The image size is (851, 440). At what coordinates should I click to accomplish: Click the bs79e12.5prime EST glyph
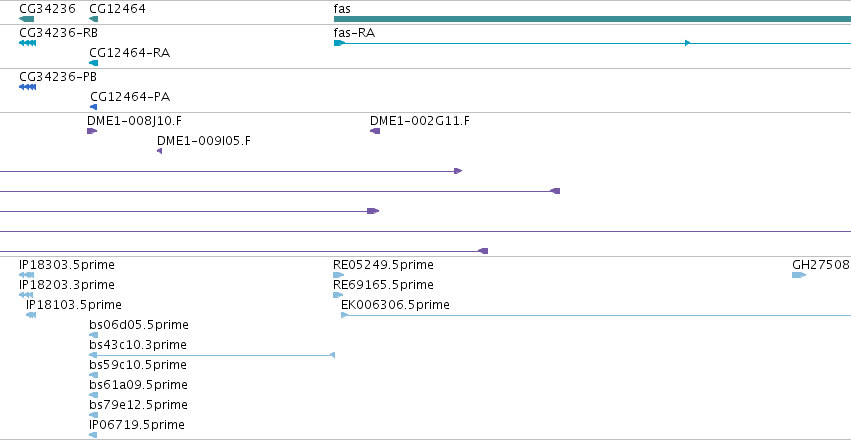tap(93, 415)
